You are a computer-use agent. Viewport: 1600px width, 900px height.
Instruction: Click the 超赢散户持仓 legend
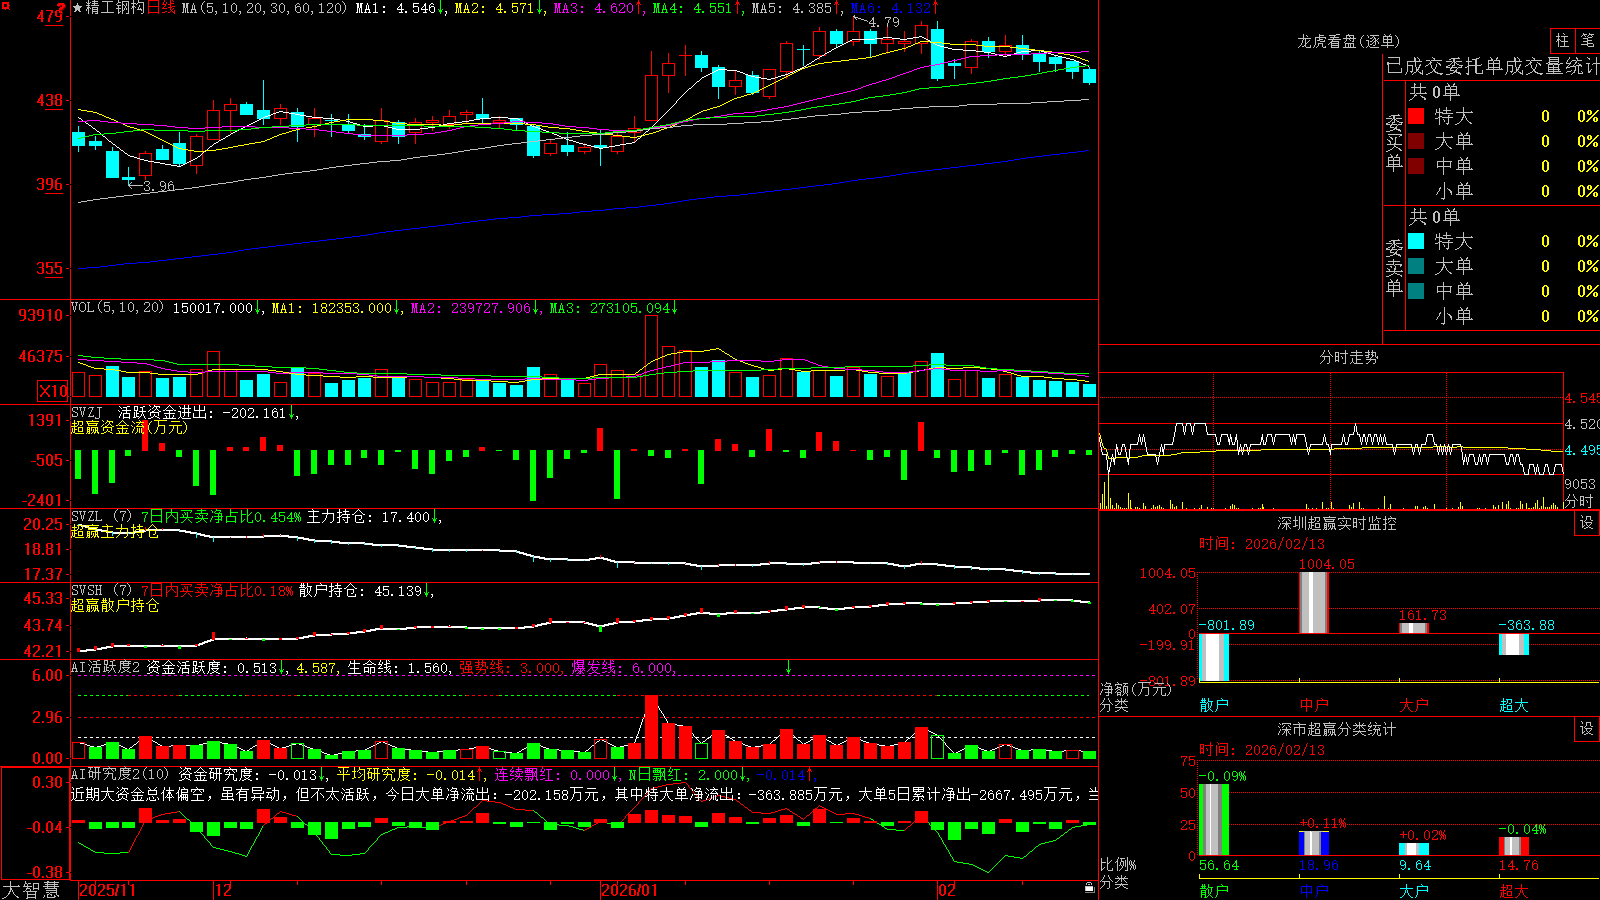click(115, 605)
